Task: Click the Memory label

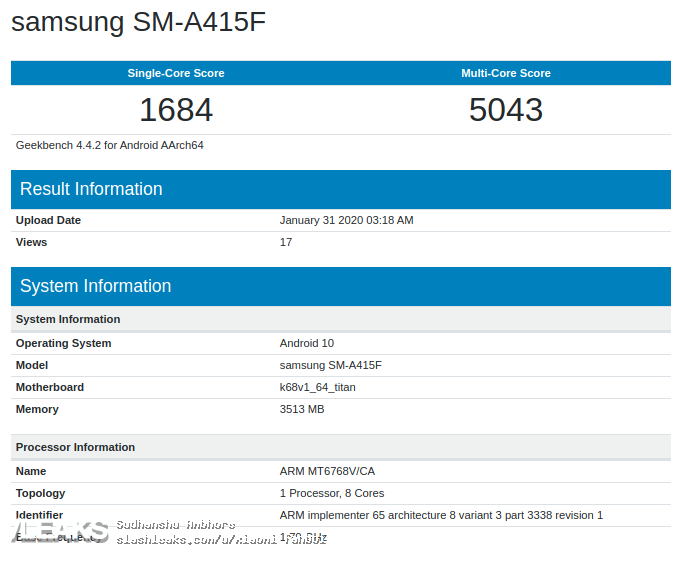Action: coord(37,409)
